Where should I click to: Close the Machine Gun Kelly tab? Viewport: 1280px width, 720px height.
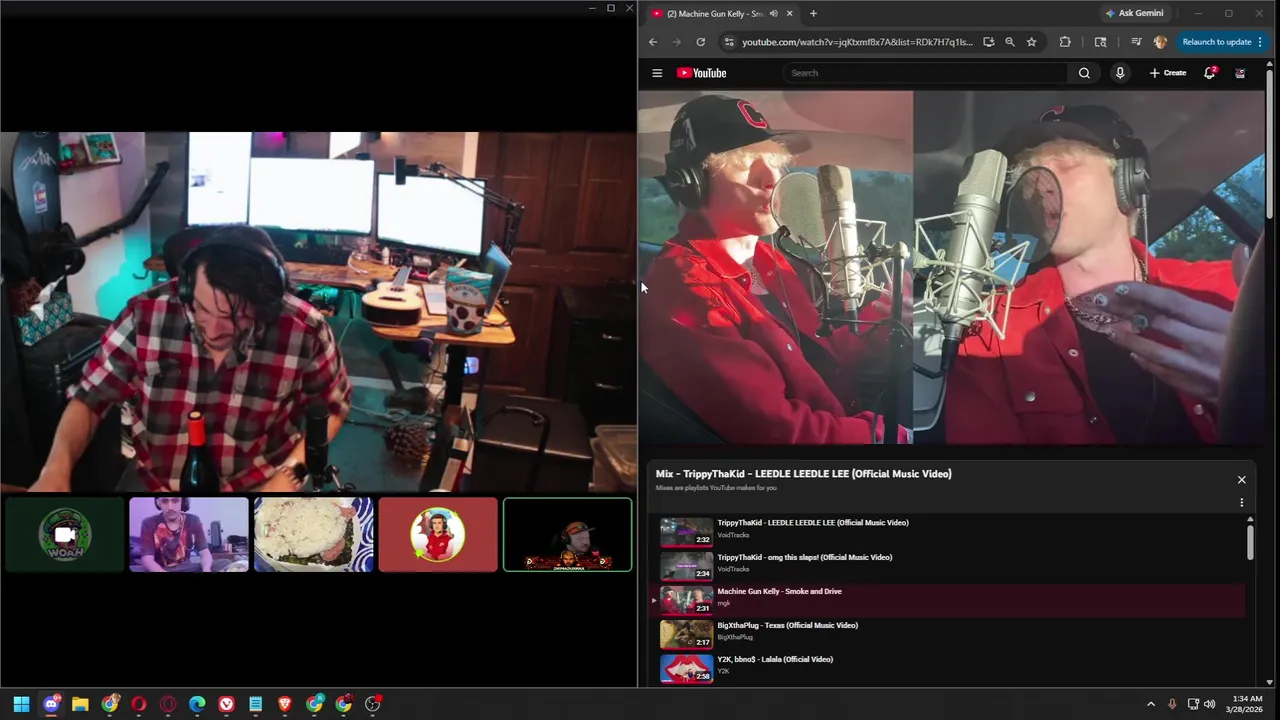tap(789, 14)
